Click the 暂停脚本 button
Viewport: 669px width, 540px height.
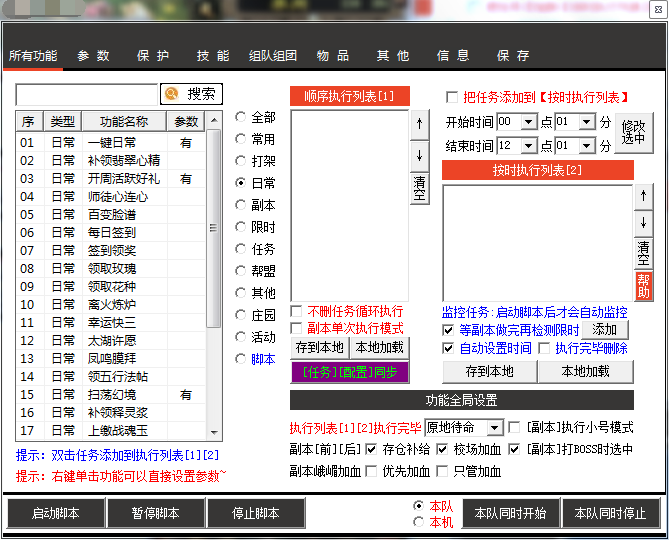156,513
